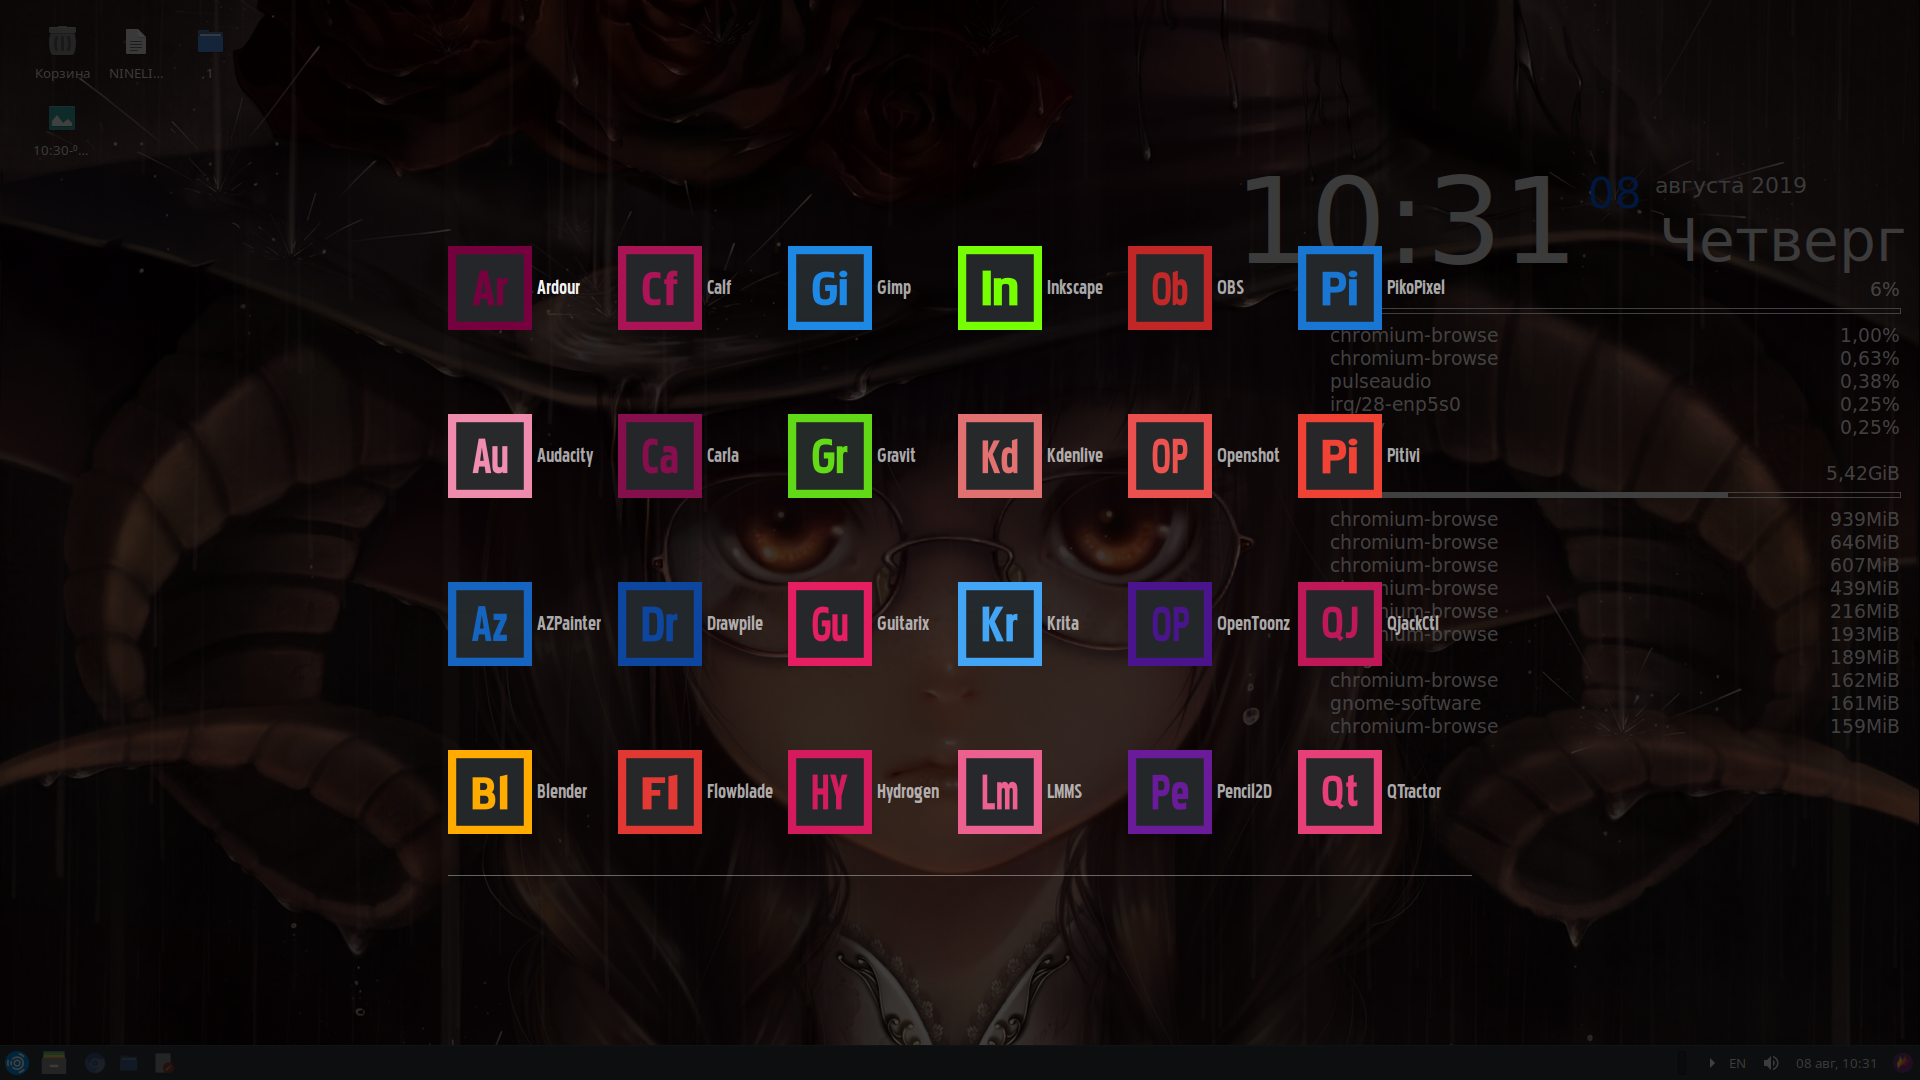This screenshot has height=1080, width=1920.
Task: Launch Inkscape with the green In icon
Action: coord(1000,288)
